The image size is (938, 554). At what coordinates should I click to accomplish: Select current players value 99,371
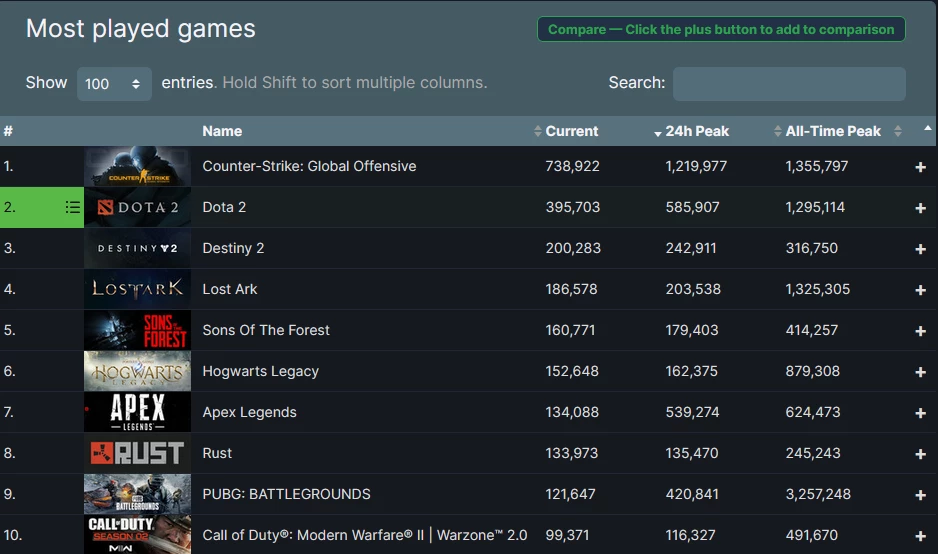coord(567,535)
